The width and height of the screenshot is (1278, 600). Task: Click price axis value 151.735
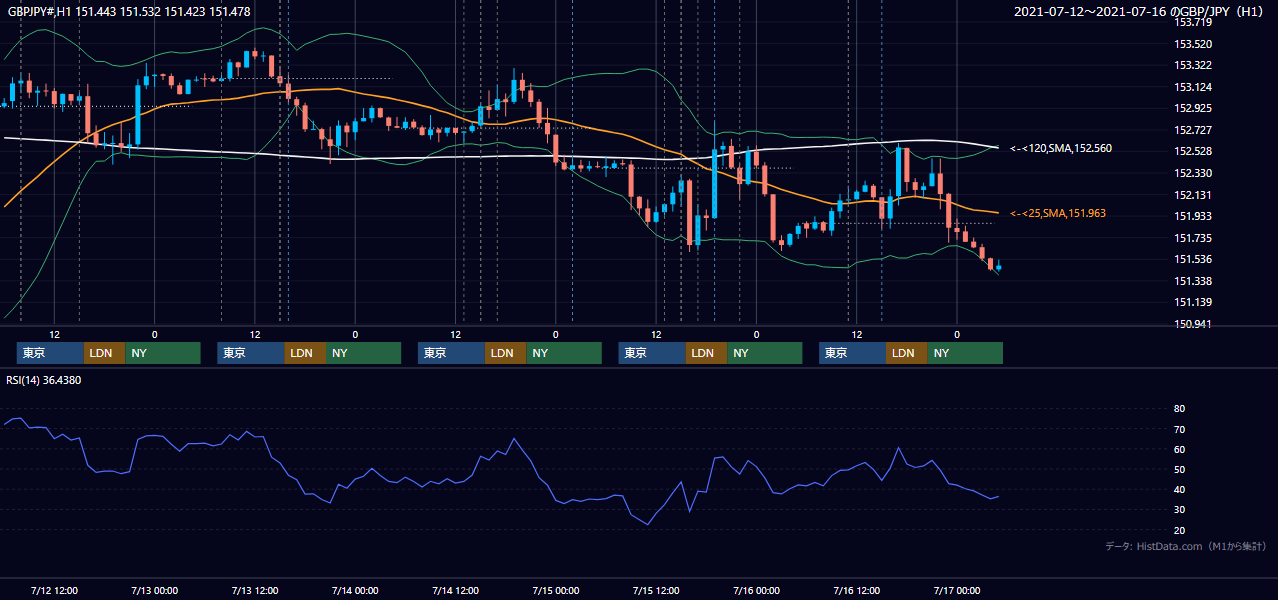pyautogui.click(x=1192, y=238)
